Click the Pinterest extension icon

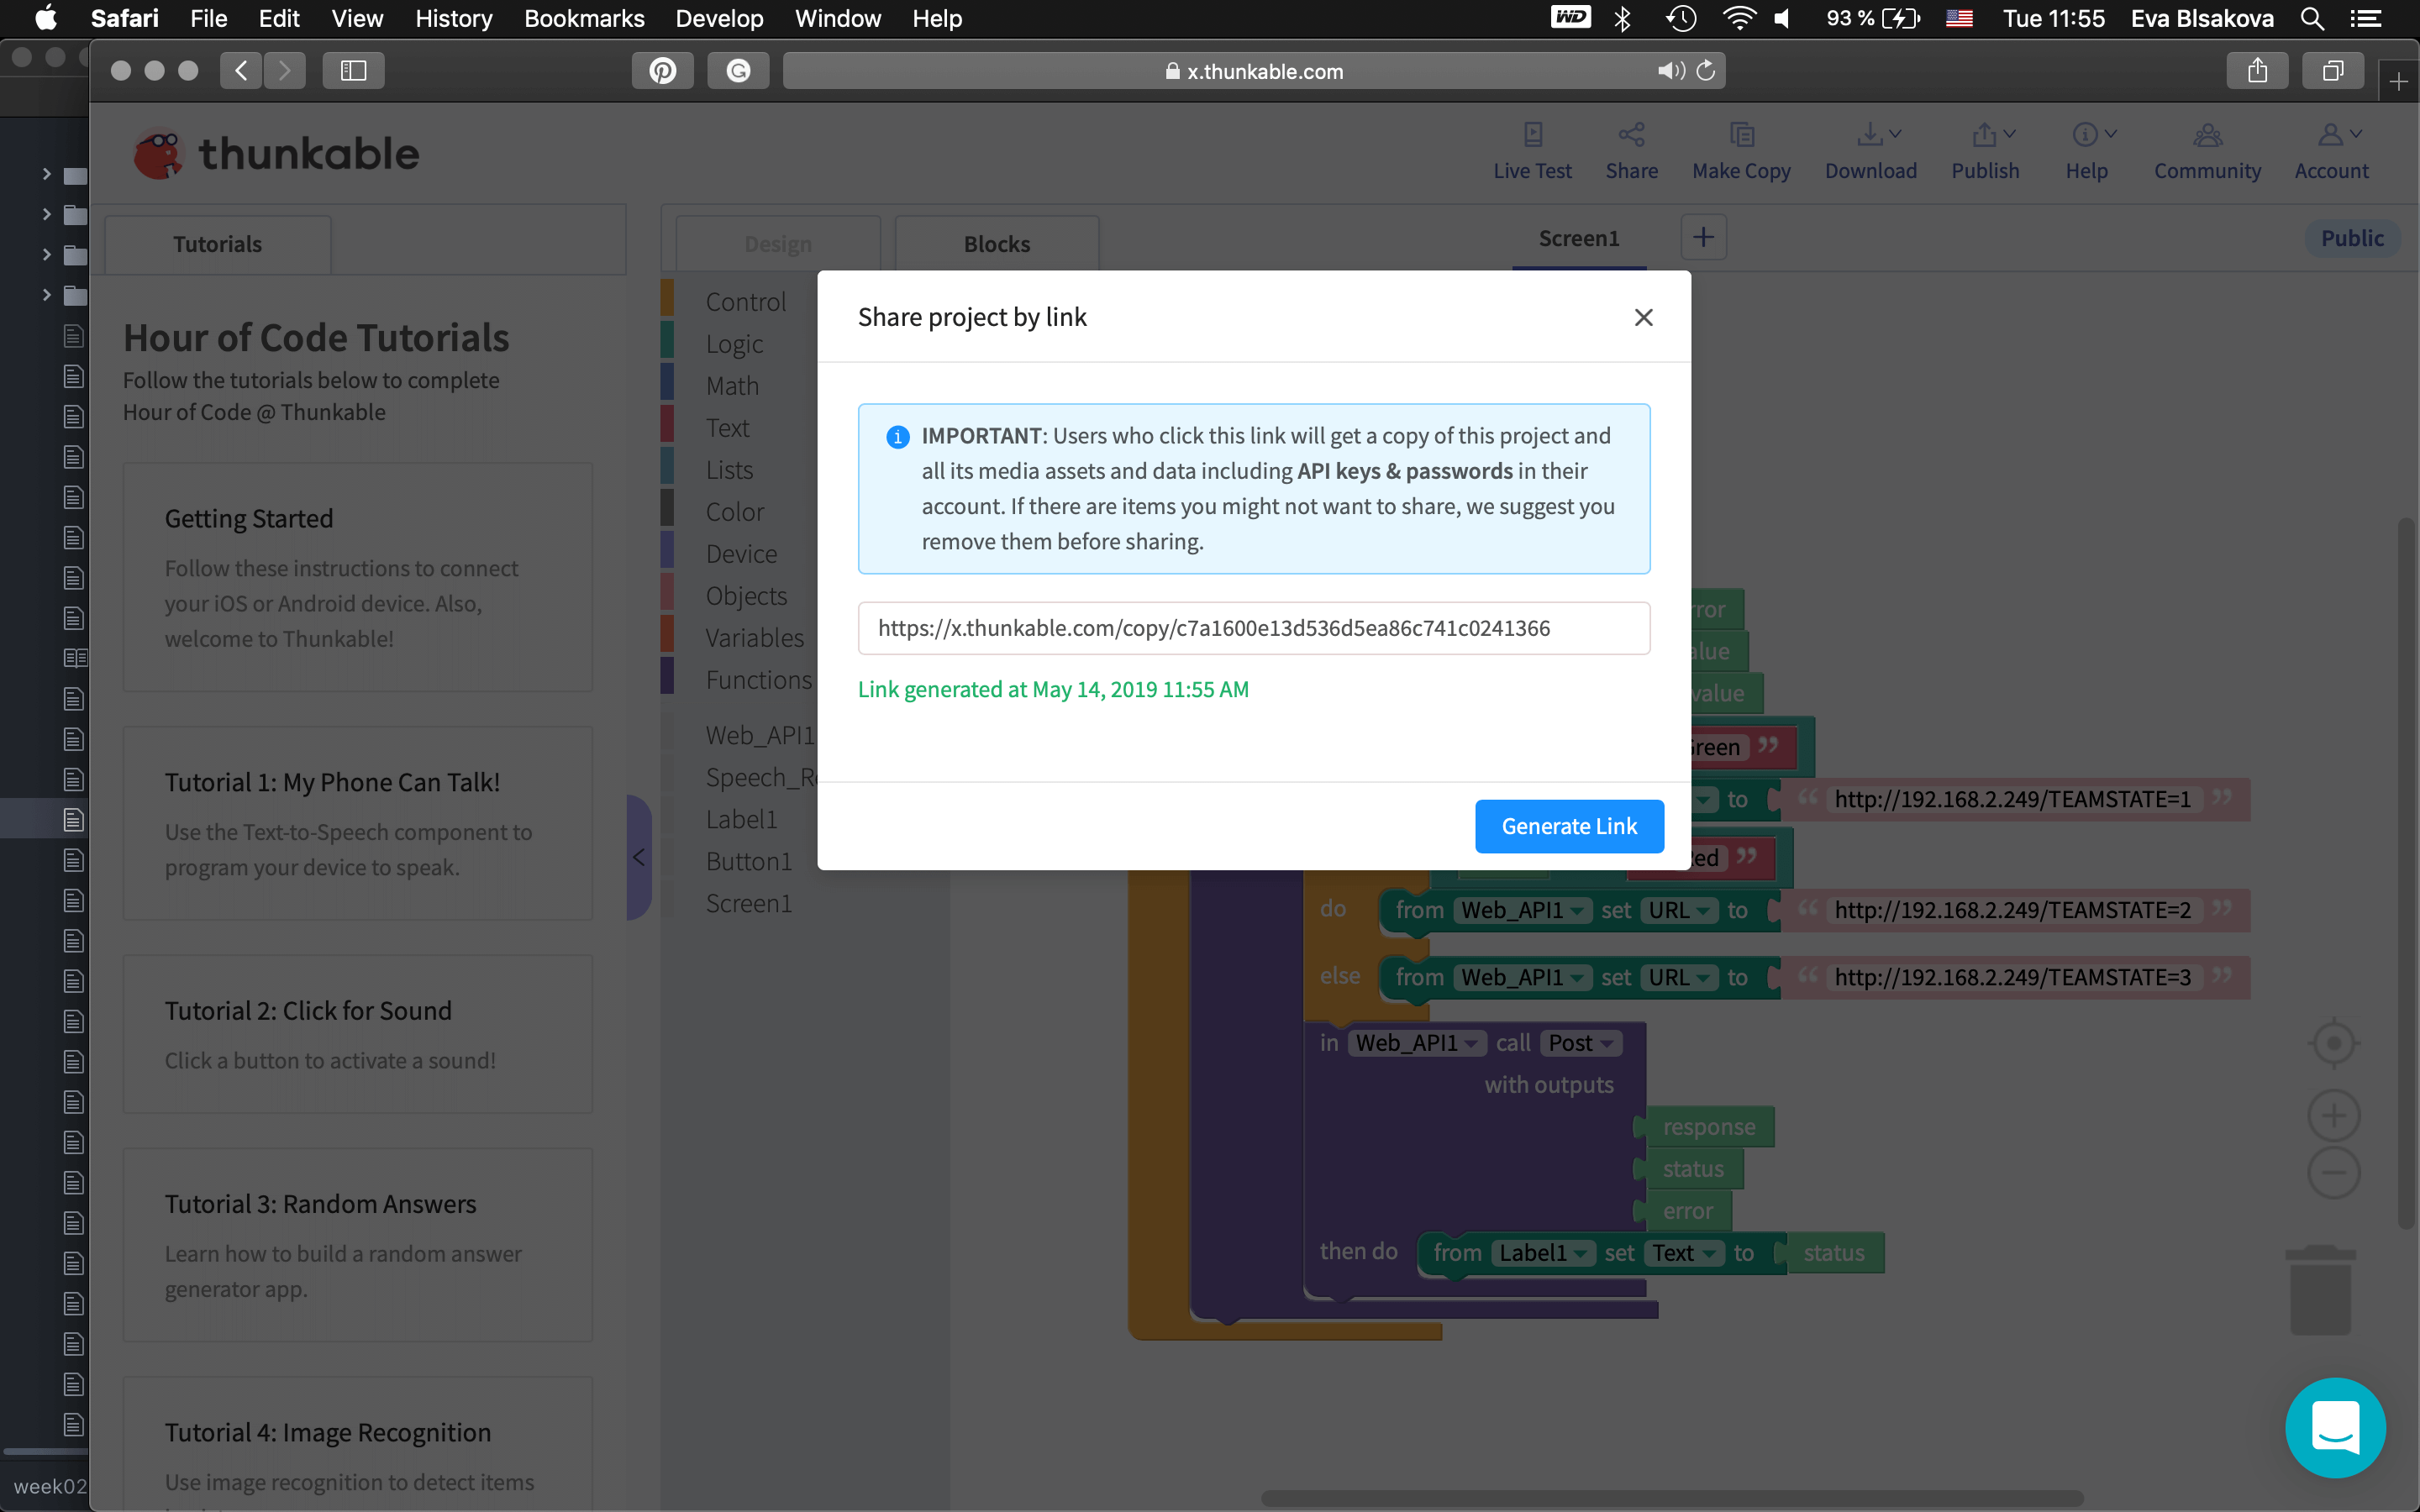click(x=663, y=71)
